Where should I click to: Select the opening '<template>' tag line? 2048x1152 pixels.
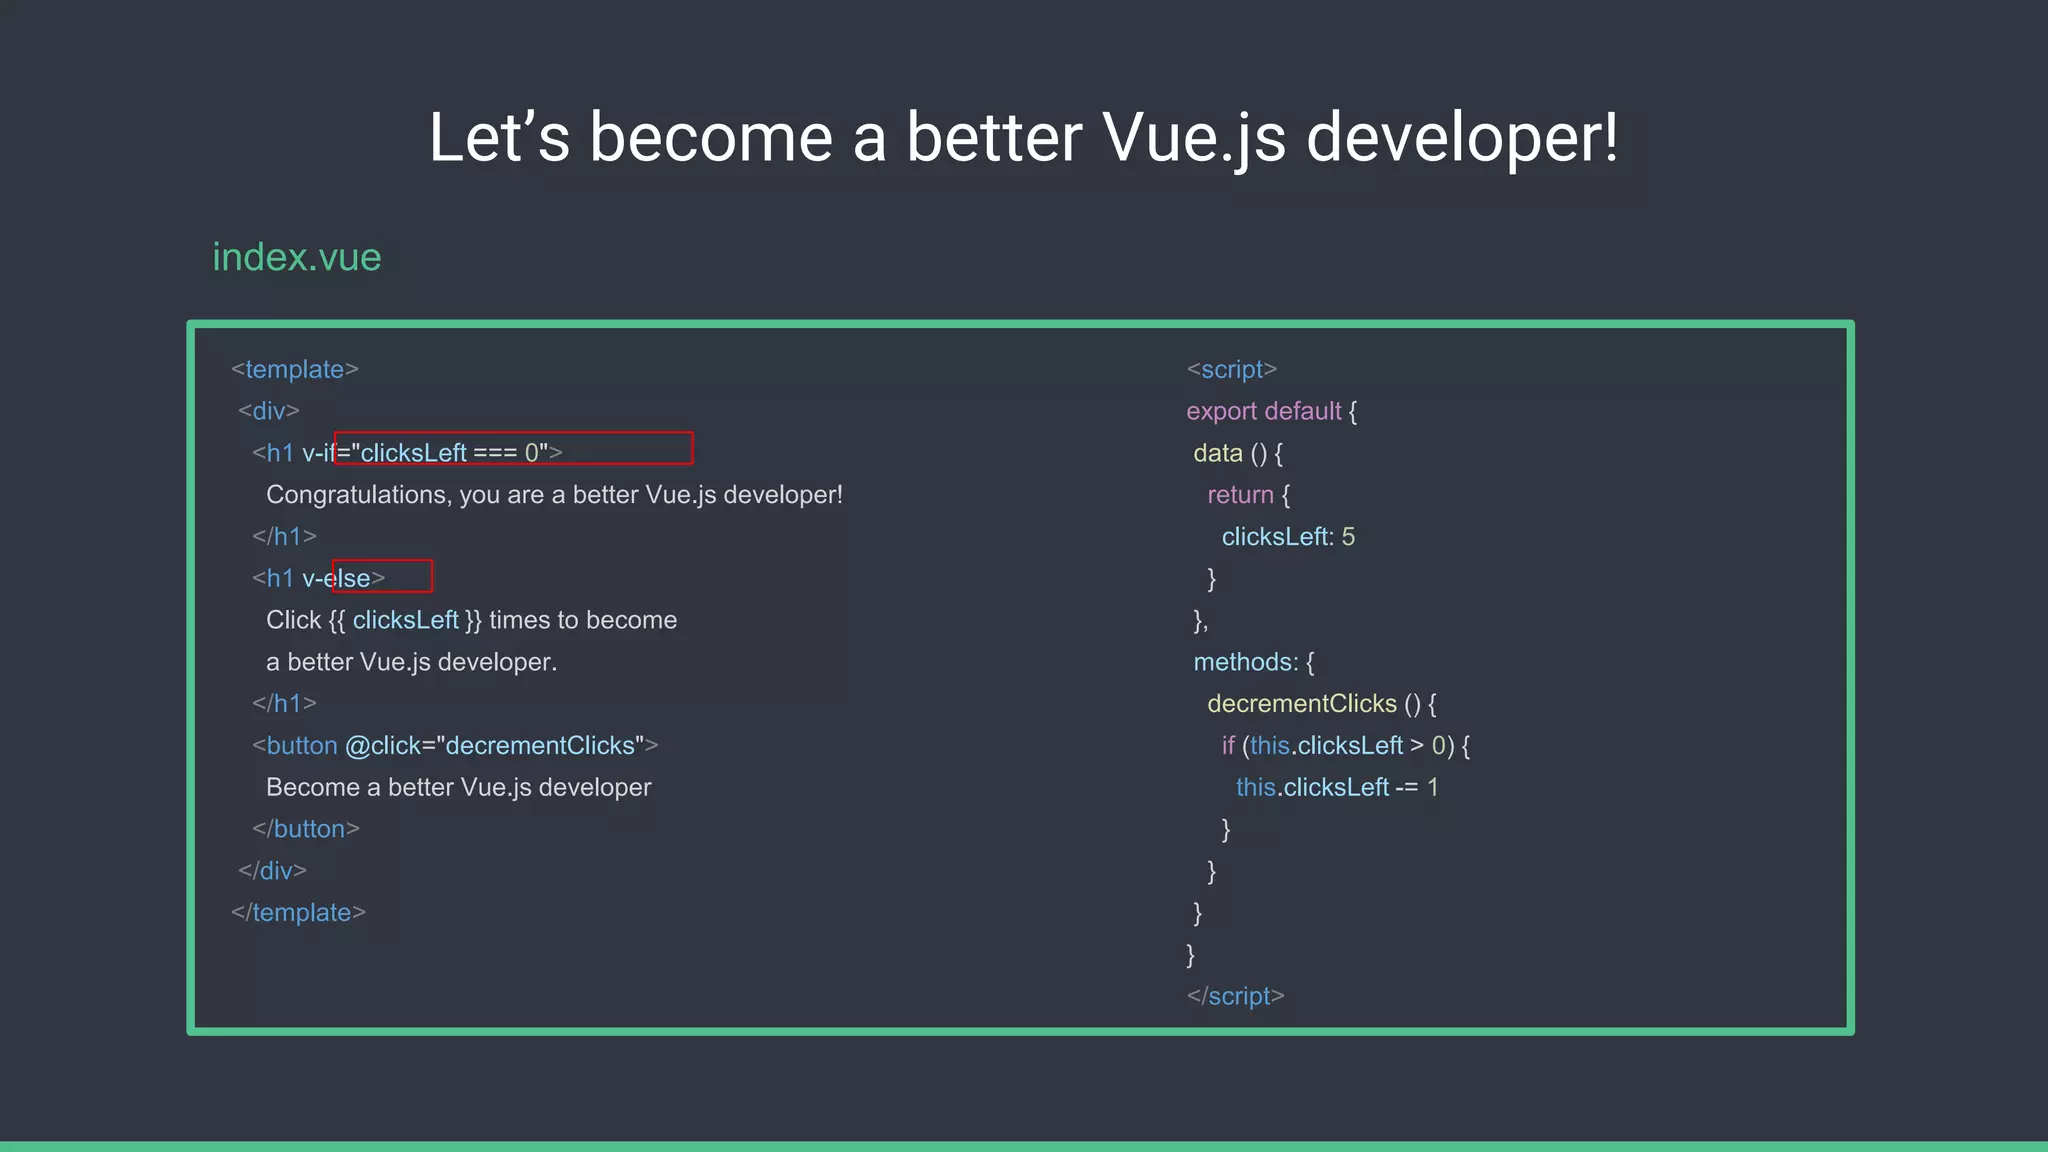(295, 369)
